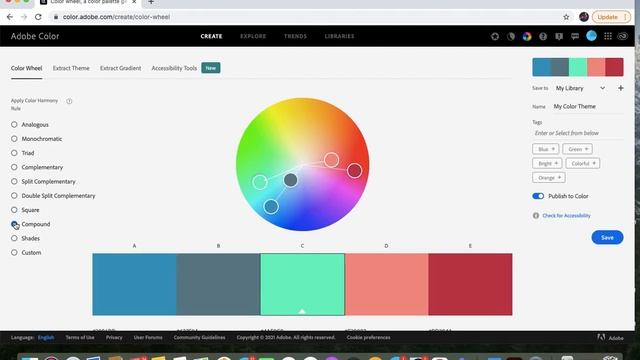Viewport: 640px width, 360px height.
Task: Switch to the Extract Gradient tab
Action: (x=120, y=68)
